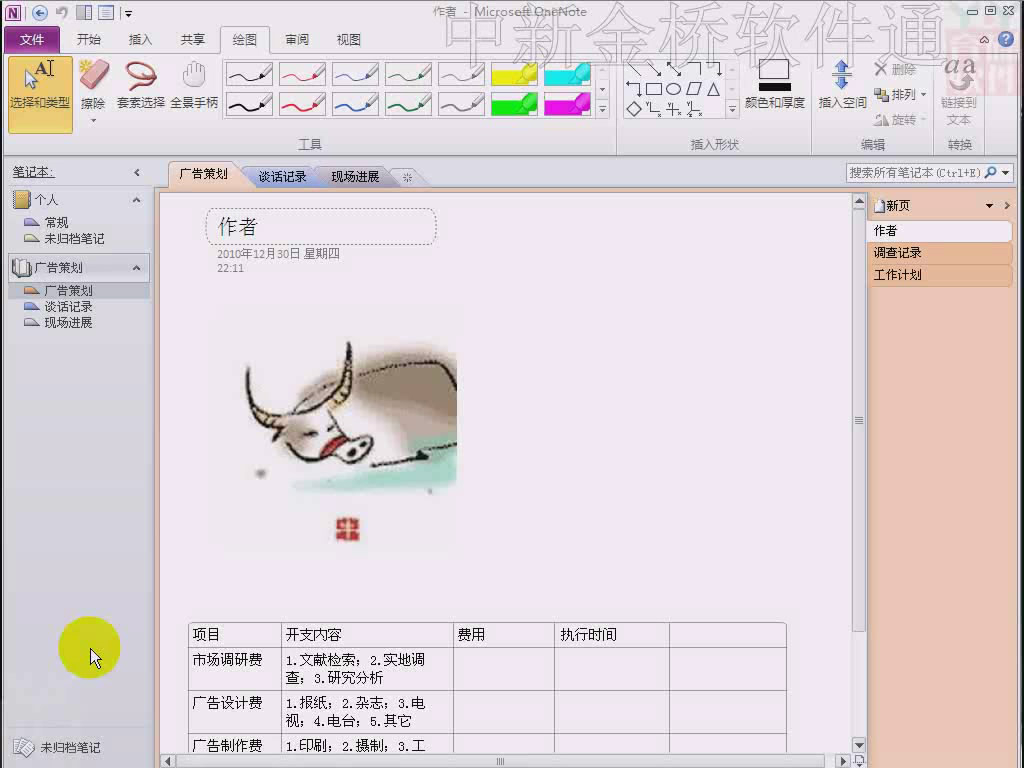Viewport: 1024px width, 768px height.
Task: Click the Undo icon in the title bar
Action: 62,12
